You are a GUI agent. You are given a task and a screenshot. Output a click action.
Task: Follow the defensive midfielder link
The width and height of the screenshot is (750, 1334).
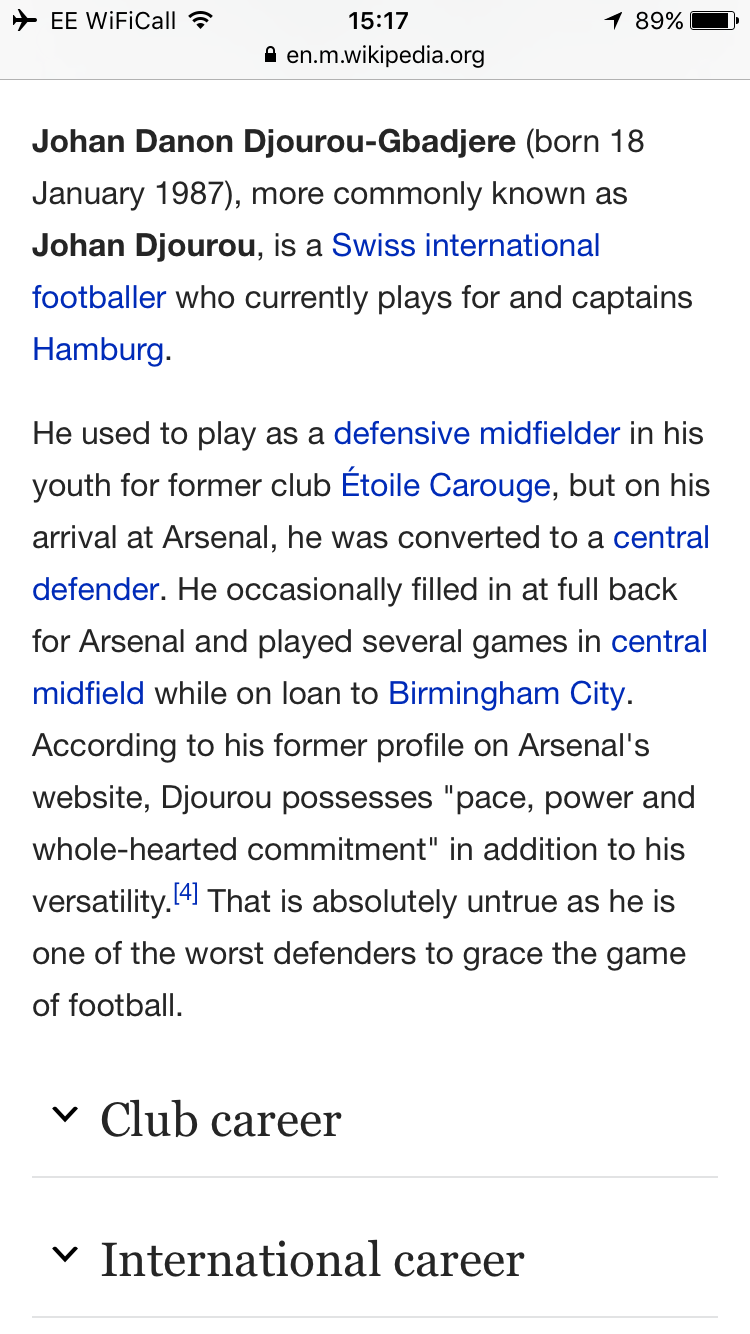click(x=477, y=433)
